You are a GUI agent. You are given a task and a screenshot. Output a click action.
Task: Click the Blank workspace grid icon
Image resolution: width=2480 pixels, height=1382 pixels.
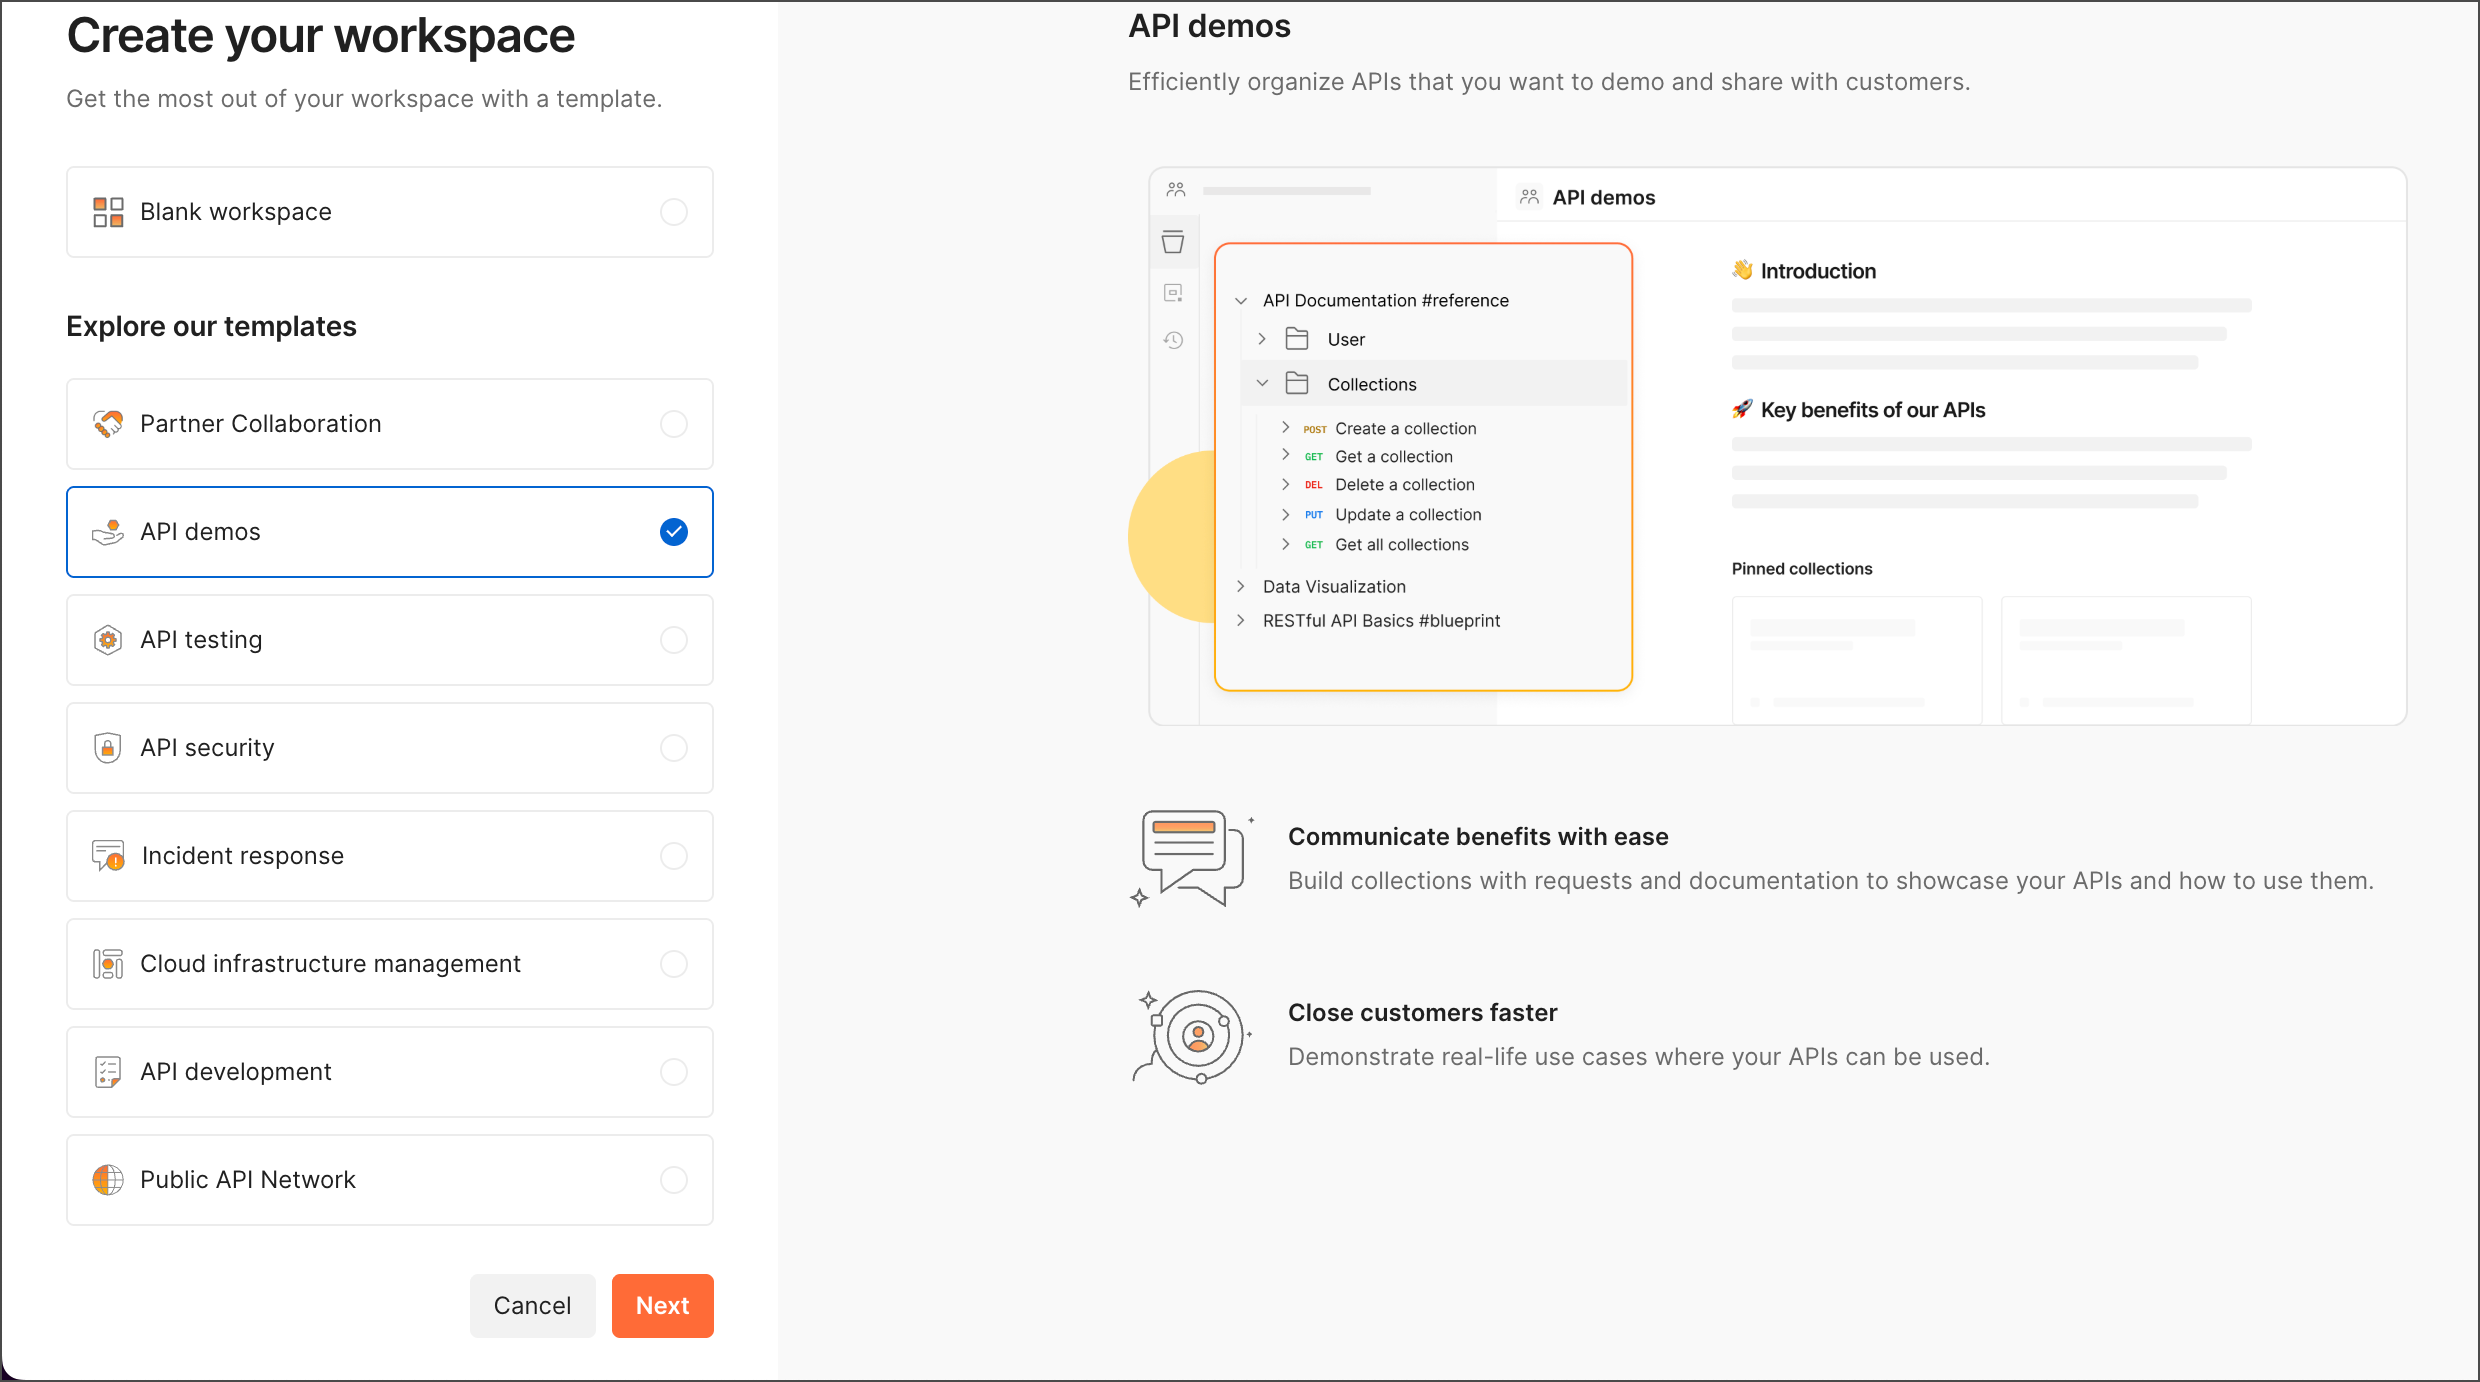(x=107, y=211)
